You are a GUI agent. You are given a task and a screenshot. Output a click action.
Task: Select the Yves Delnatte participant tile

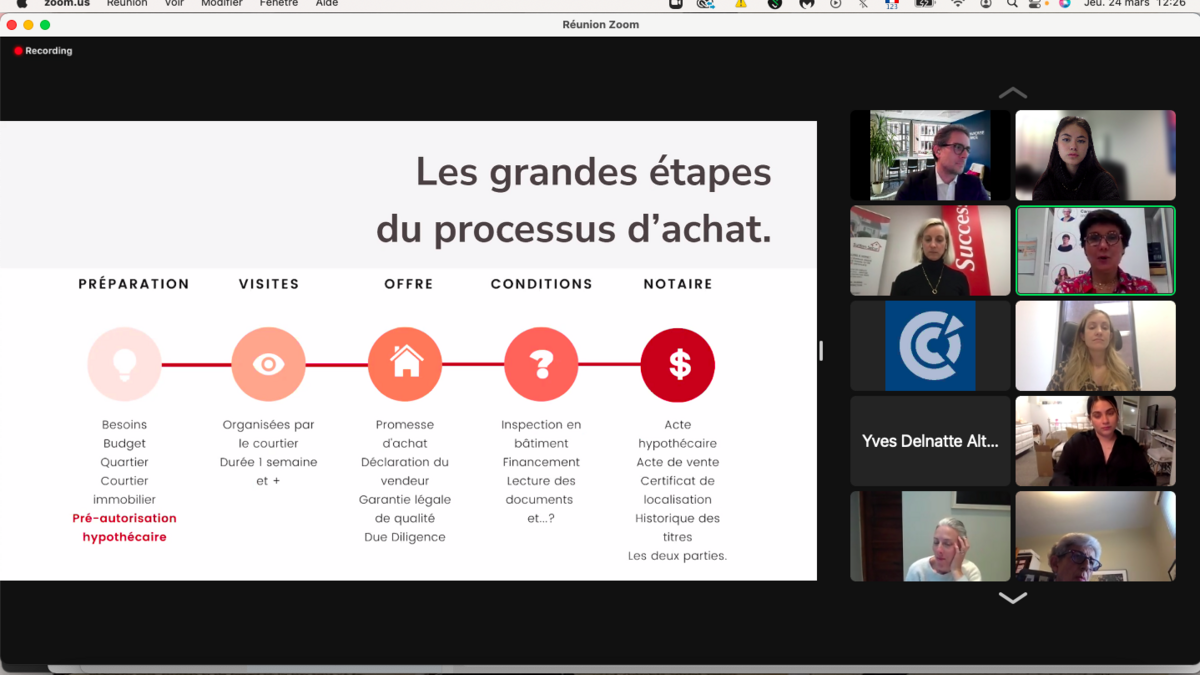pos(930,441)
